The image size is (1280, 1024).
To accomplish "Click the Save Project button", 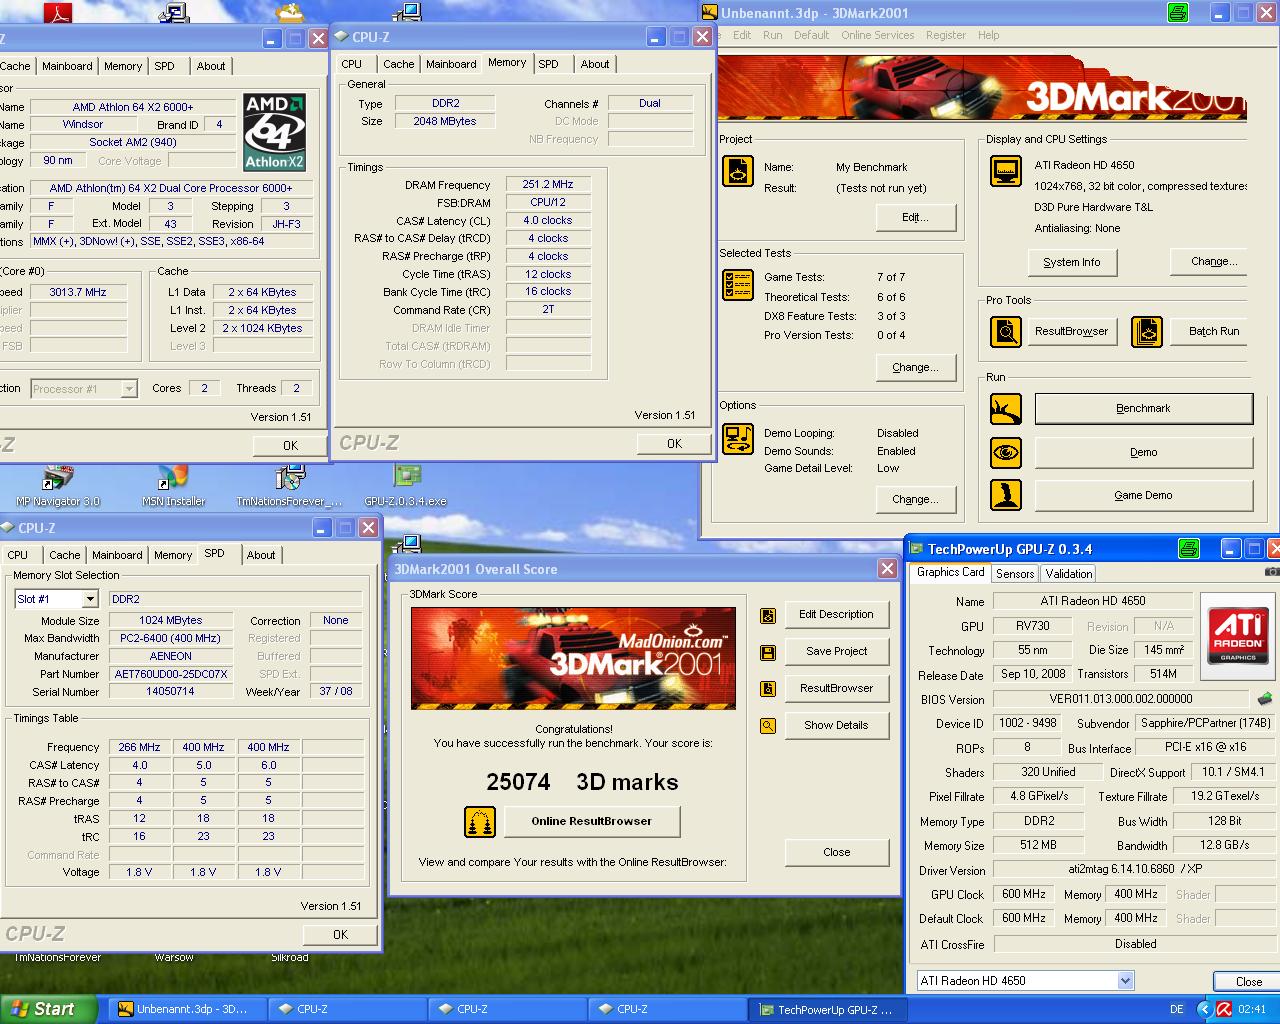I will [836, 652].
